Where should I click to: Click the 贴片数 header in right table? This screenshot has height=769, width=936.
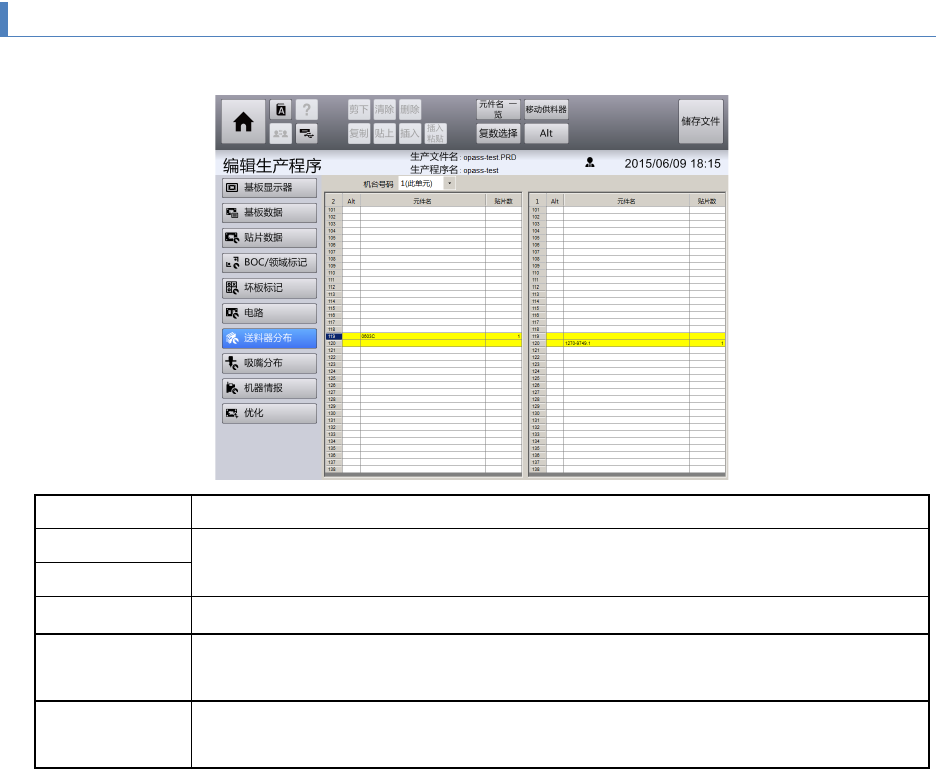[707, 201]
